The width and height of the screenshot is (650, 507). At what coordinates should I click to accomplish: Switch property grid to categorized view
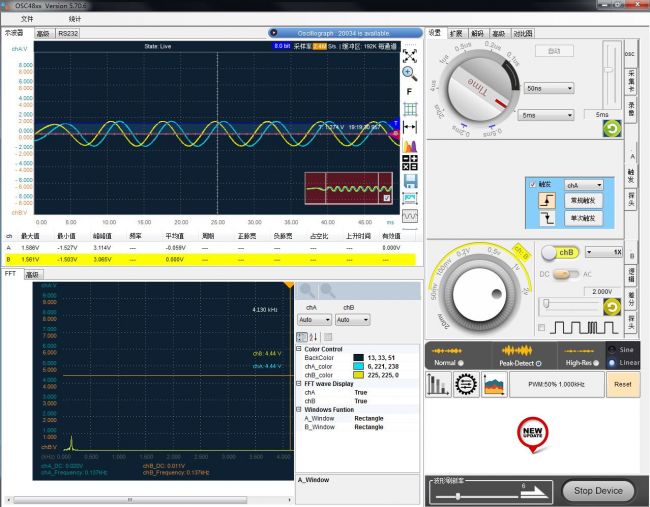(x=302, y=337)
